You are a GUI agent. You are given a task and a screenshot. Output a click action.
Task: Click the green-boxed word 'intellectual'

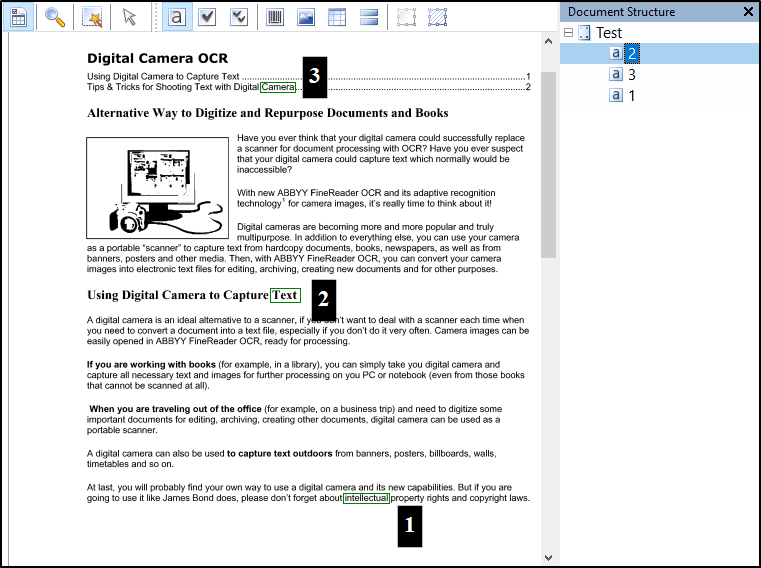366,498
